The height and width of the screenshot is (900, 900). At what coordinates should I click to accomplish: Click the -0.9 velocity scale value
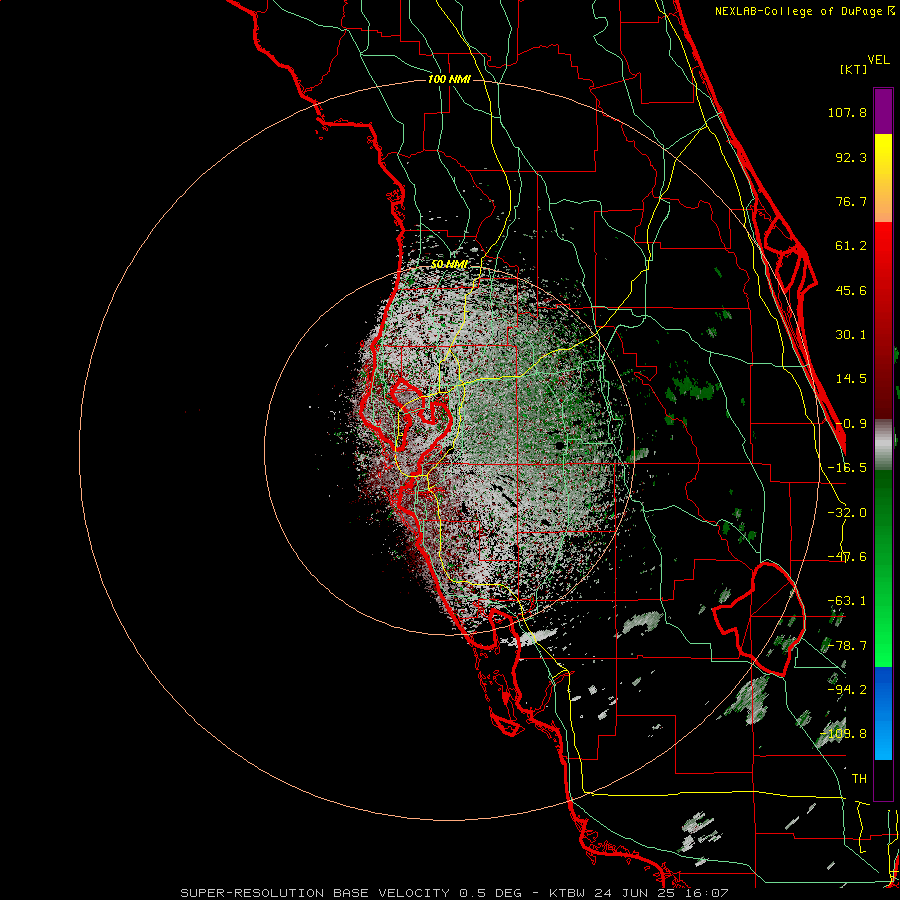pos(851,424)
